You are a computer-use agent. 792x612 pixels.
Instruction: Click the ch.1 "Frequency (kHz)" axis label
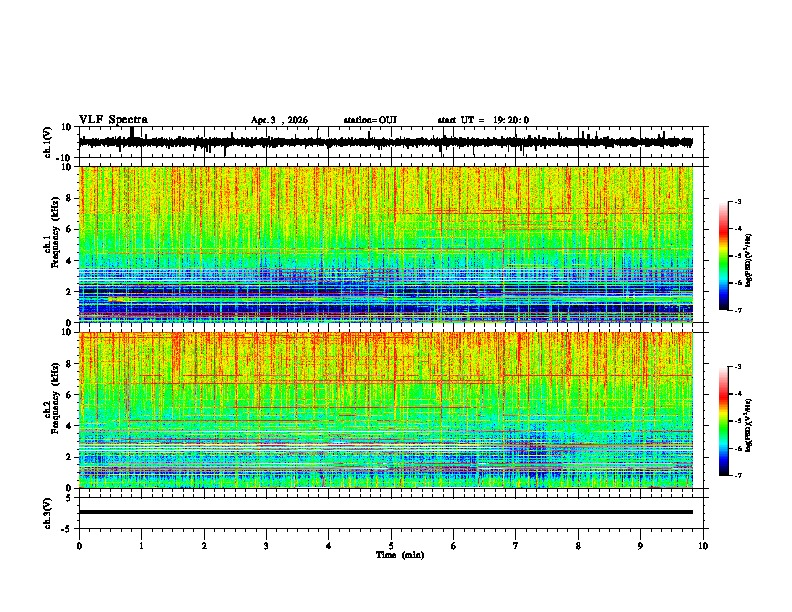point(55,233)
